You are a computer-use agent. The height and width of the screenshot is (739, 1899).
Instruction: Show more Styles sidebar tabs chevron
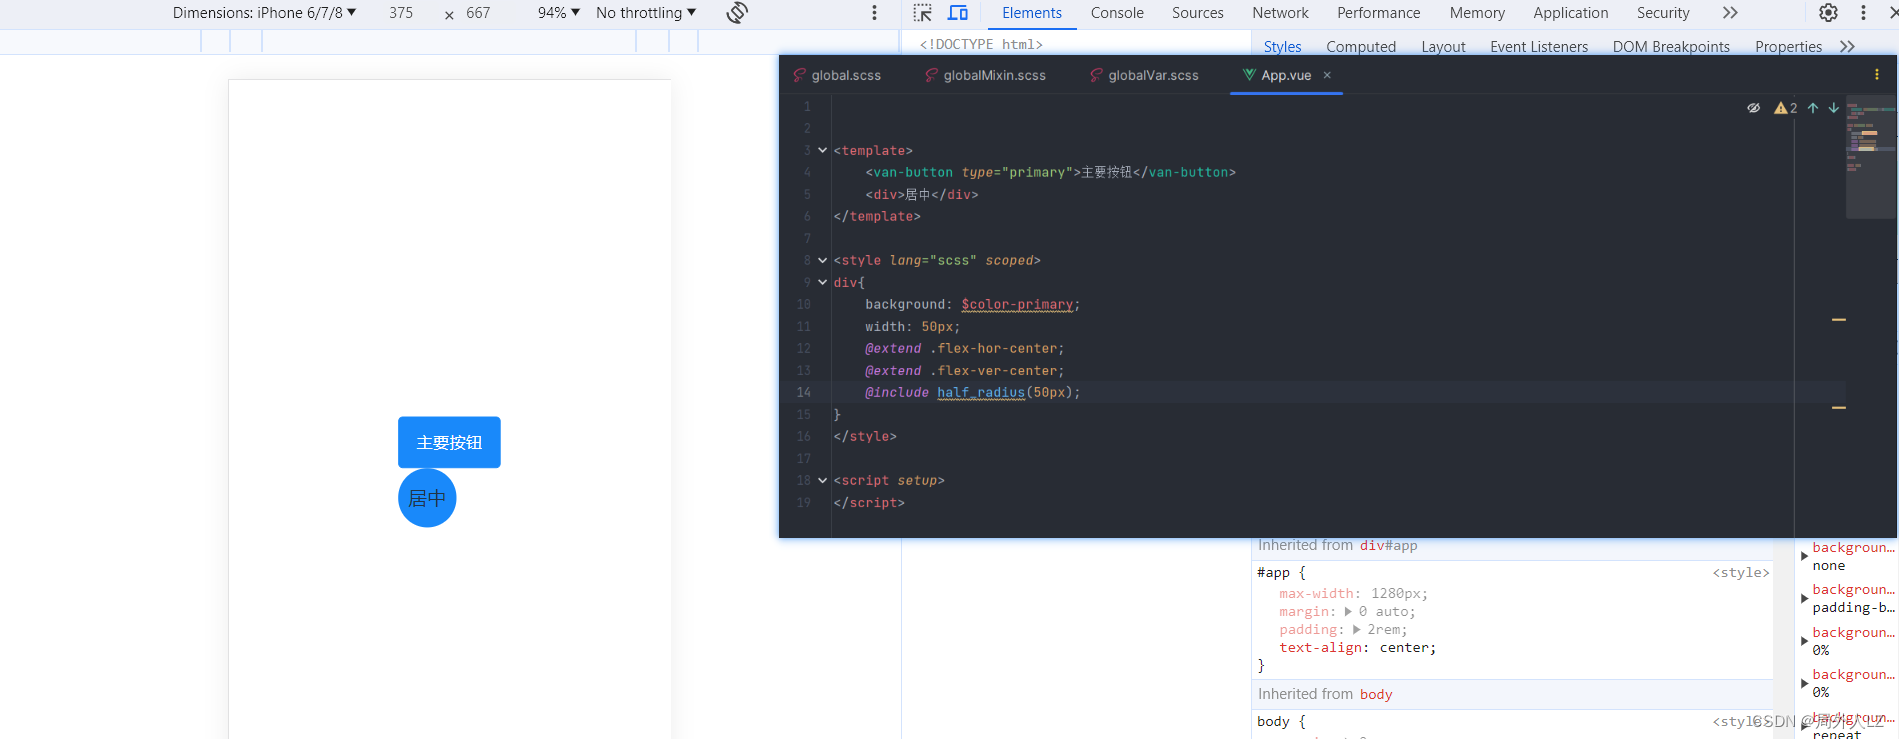pyautogui.click(x=1847, y=47)
